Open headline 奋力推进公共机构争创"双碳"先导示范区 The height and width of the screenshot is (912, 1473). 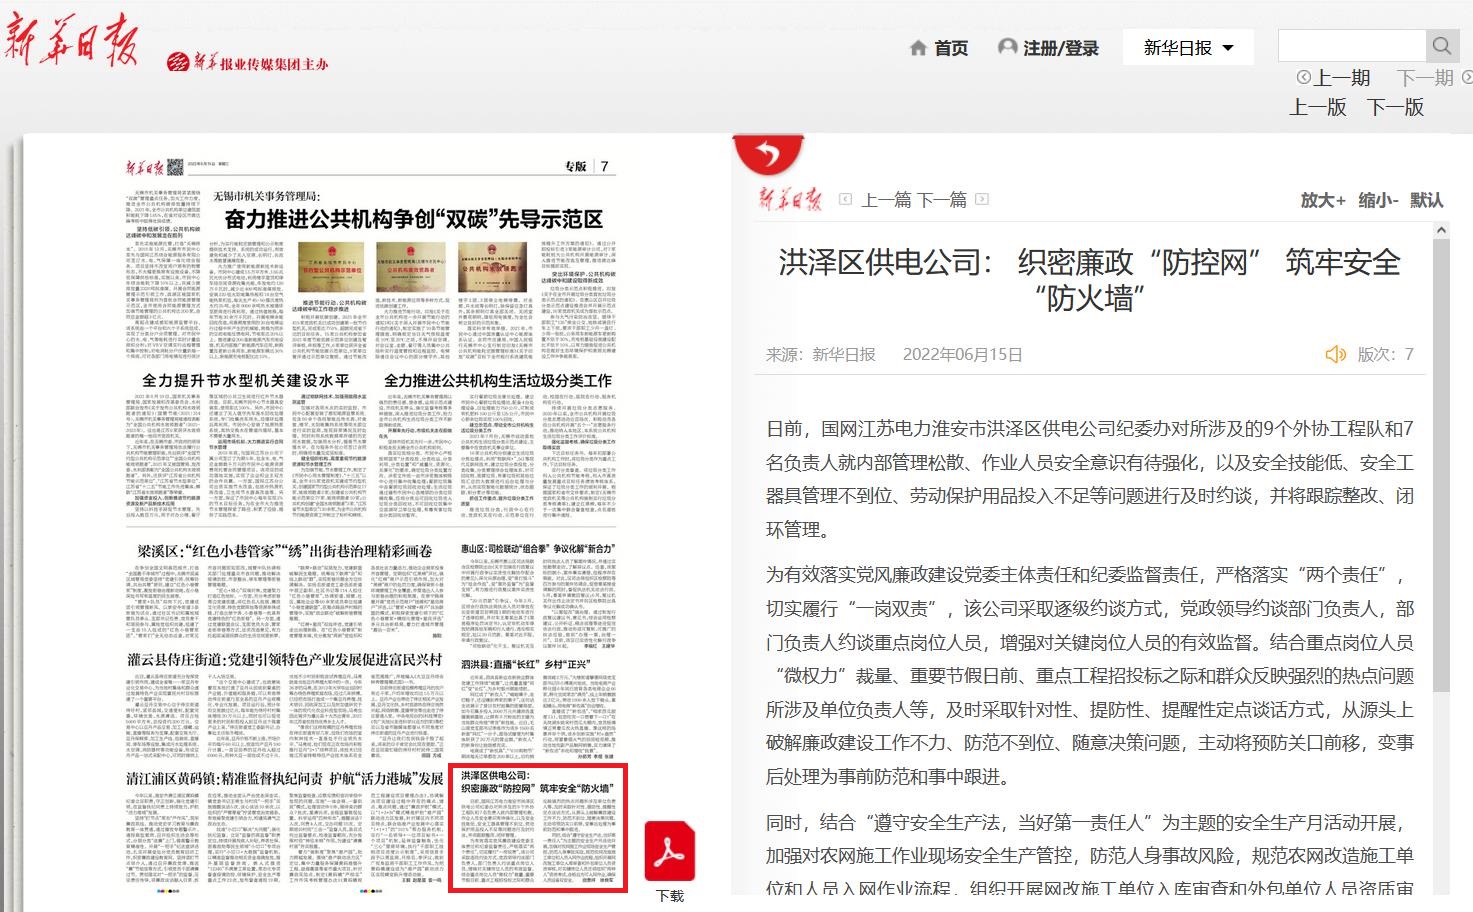tap(413, 219)
